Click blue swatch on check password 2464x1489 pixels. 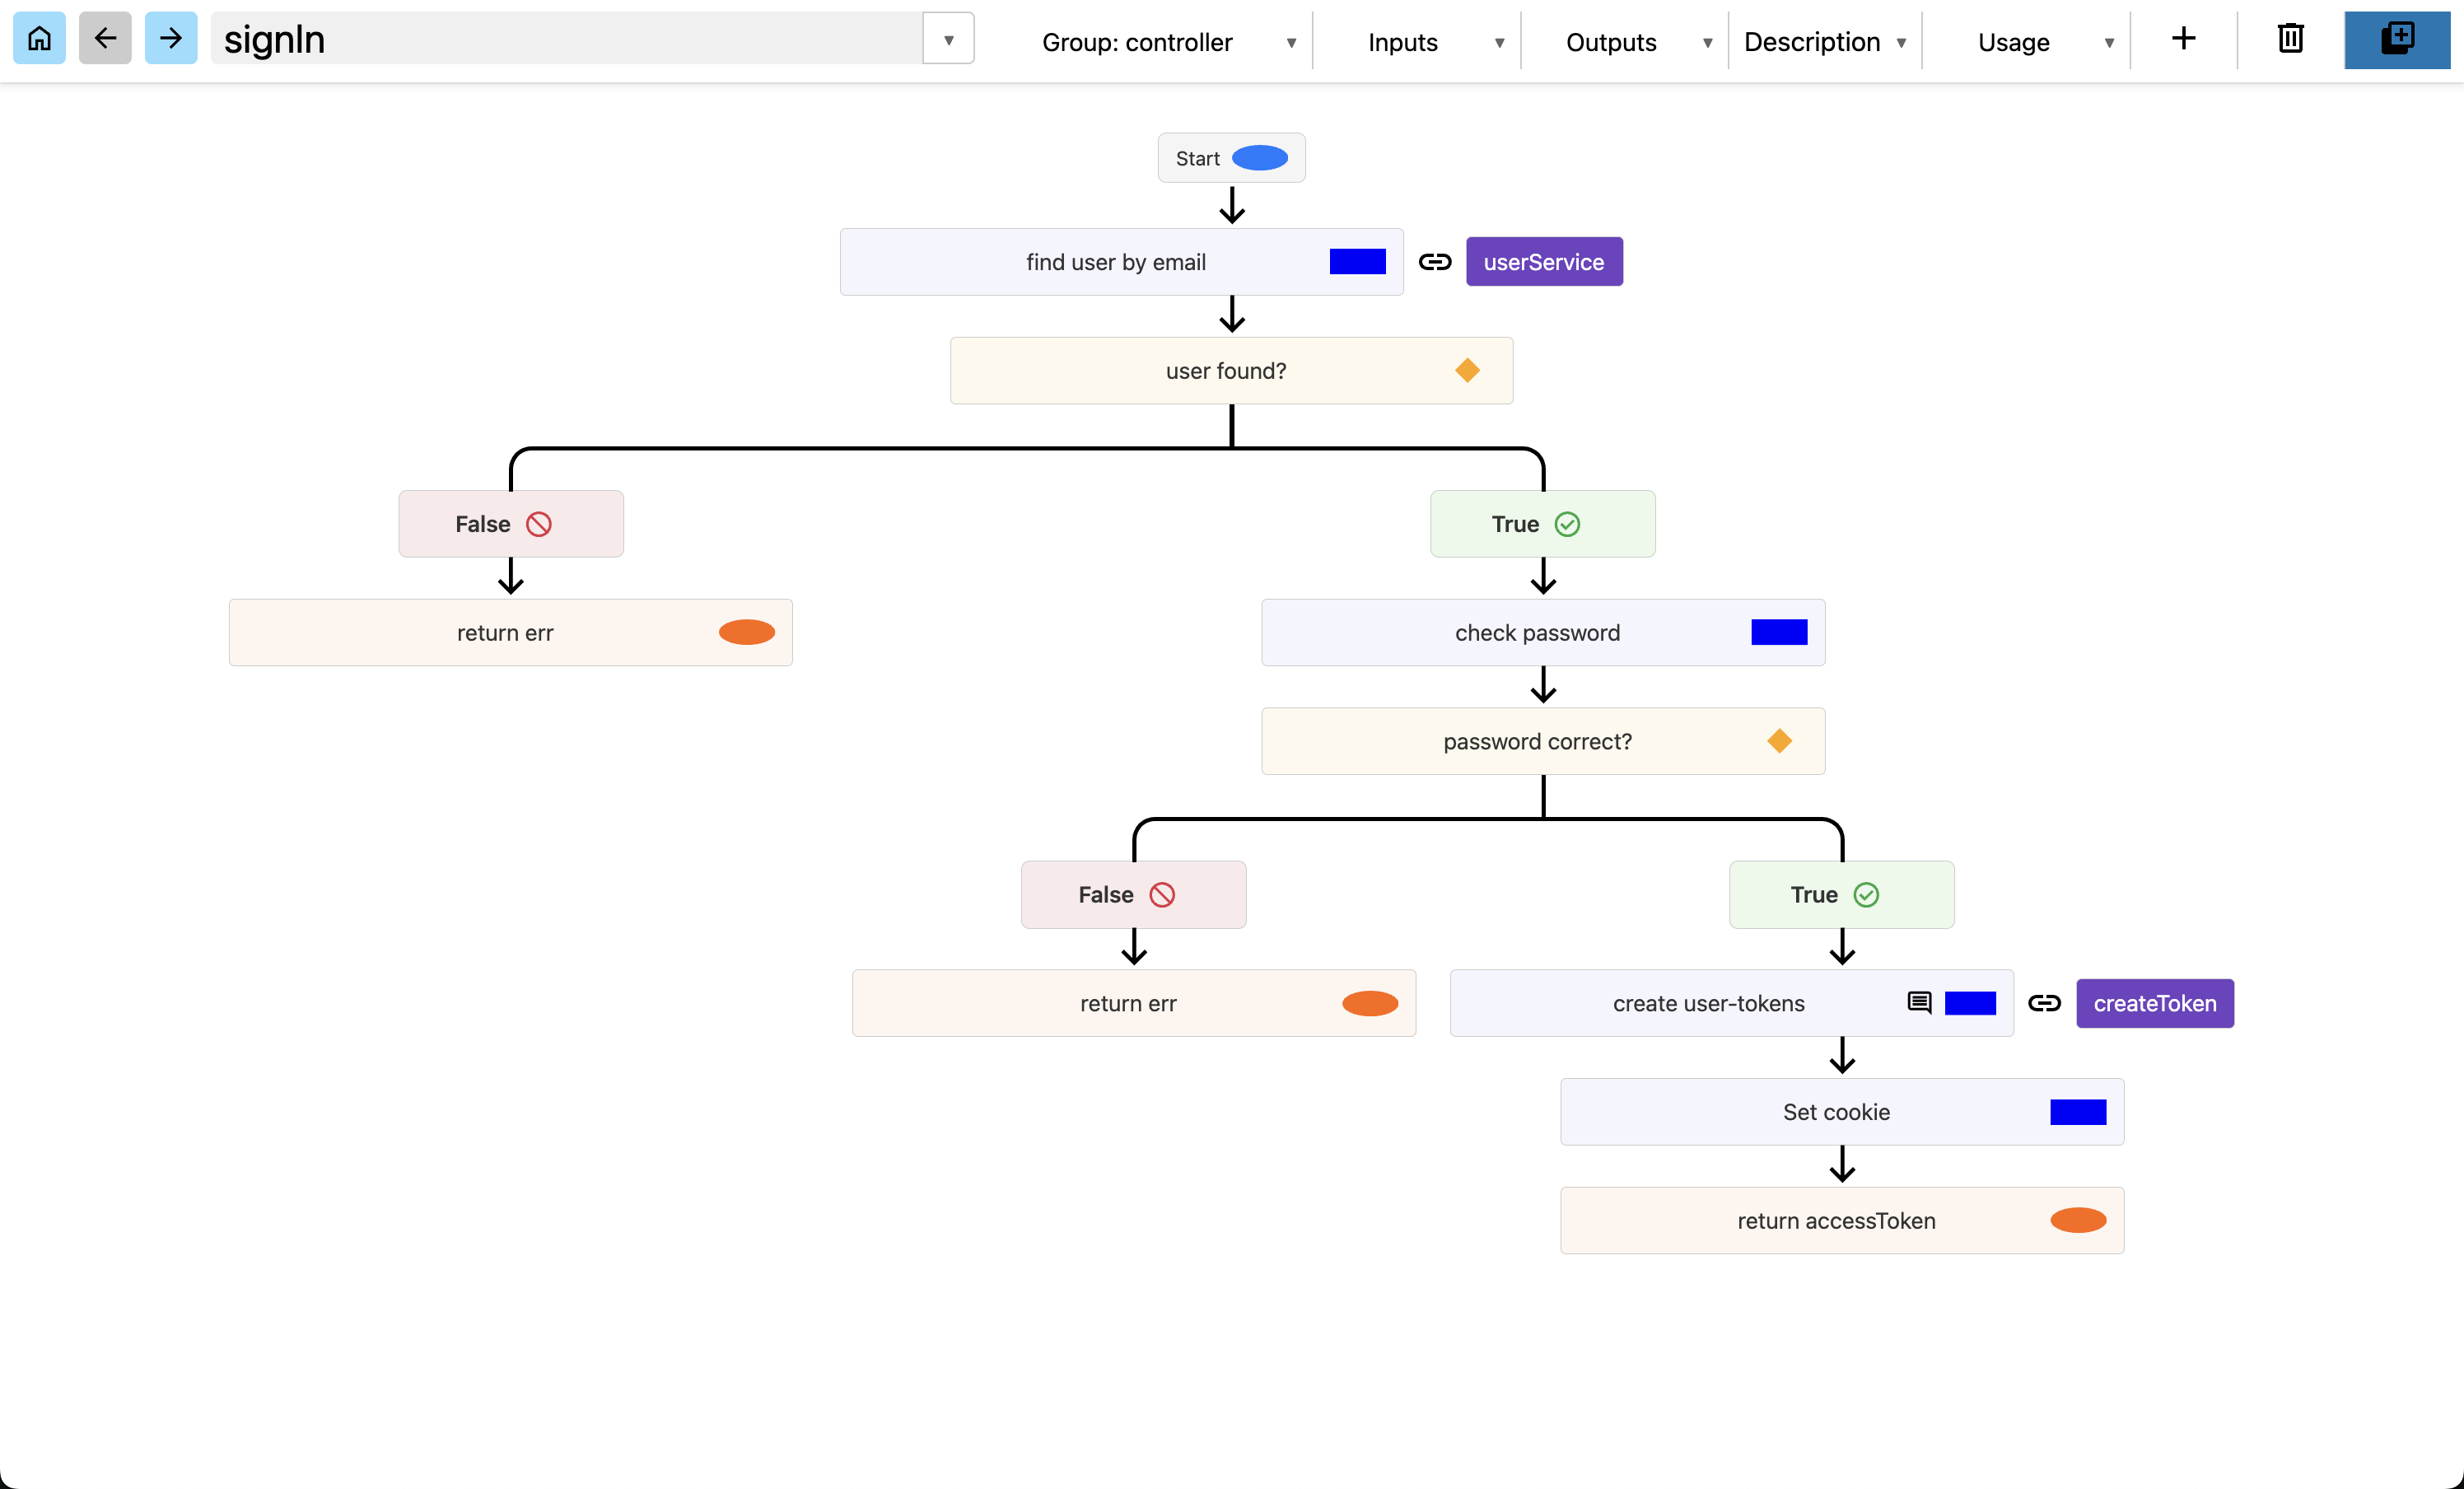pyautogui.click(x=1779, y=632)
